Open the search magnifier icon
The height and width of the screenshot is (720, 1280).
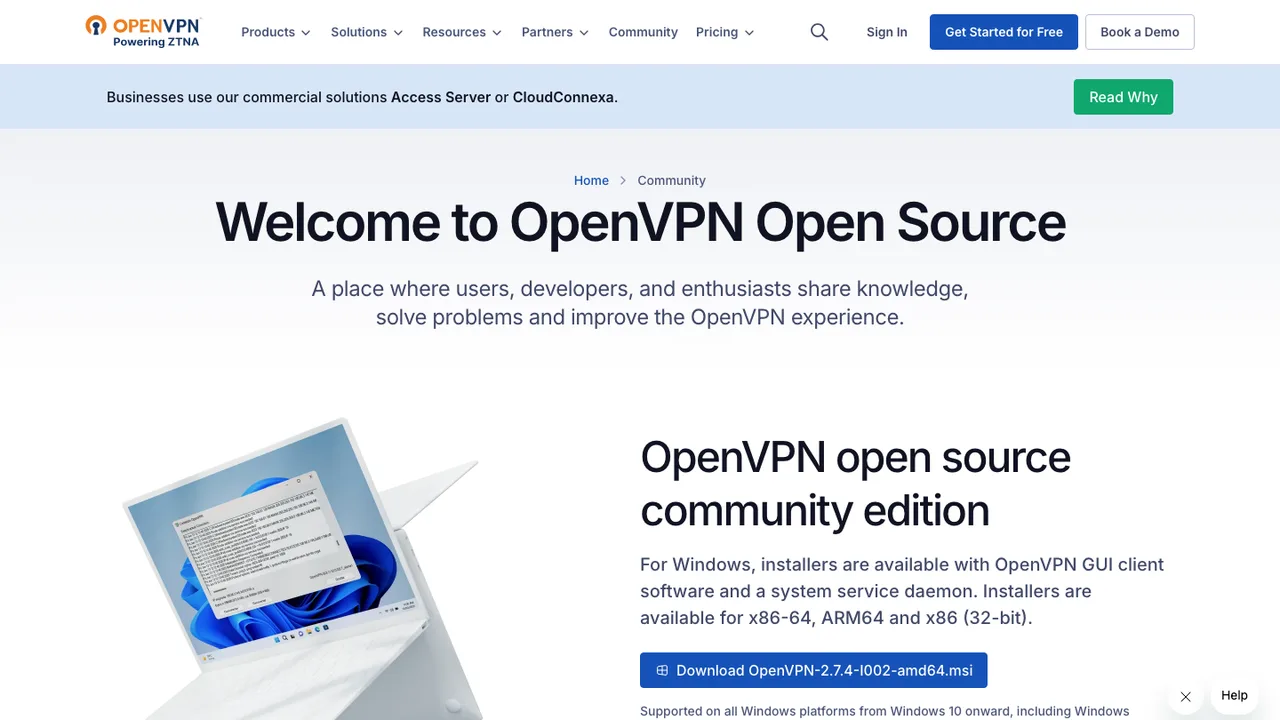click(819, 32)
